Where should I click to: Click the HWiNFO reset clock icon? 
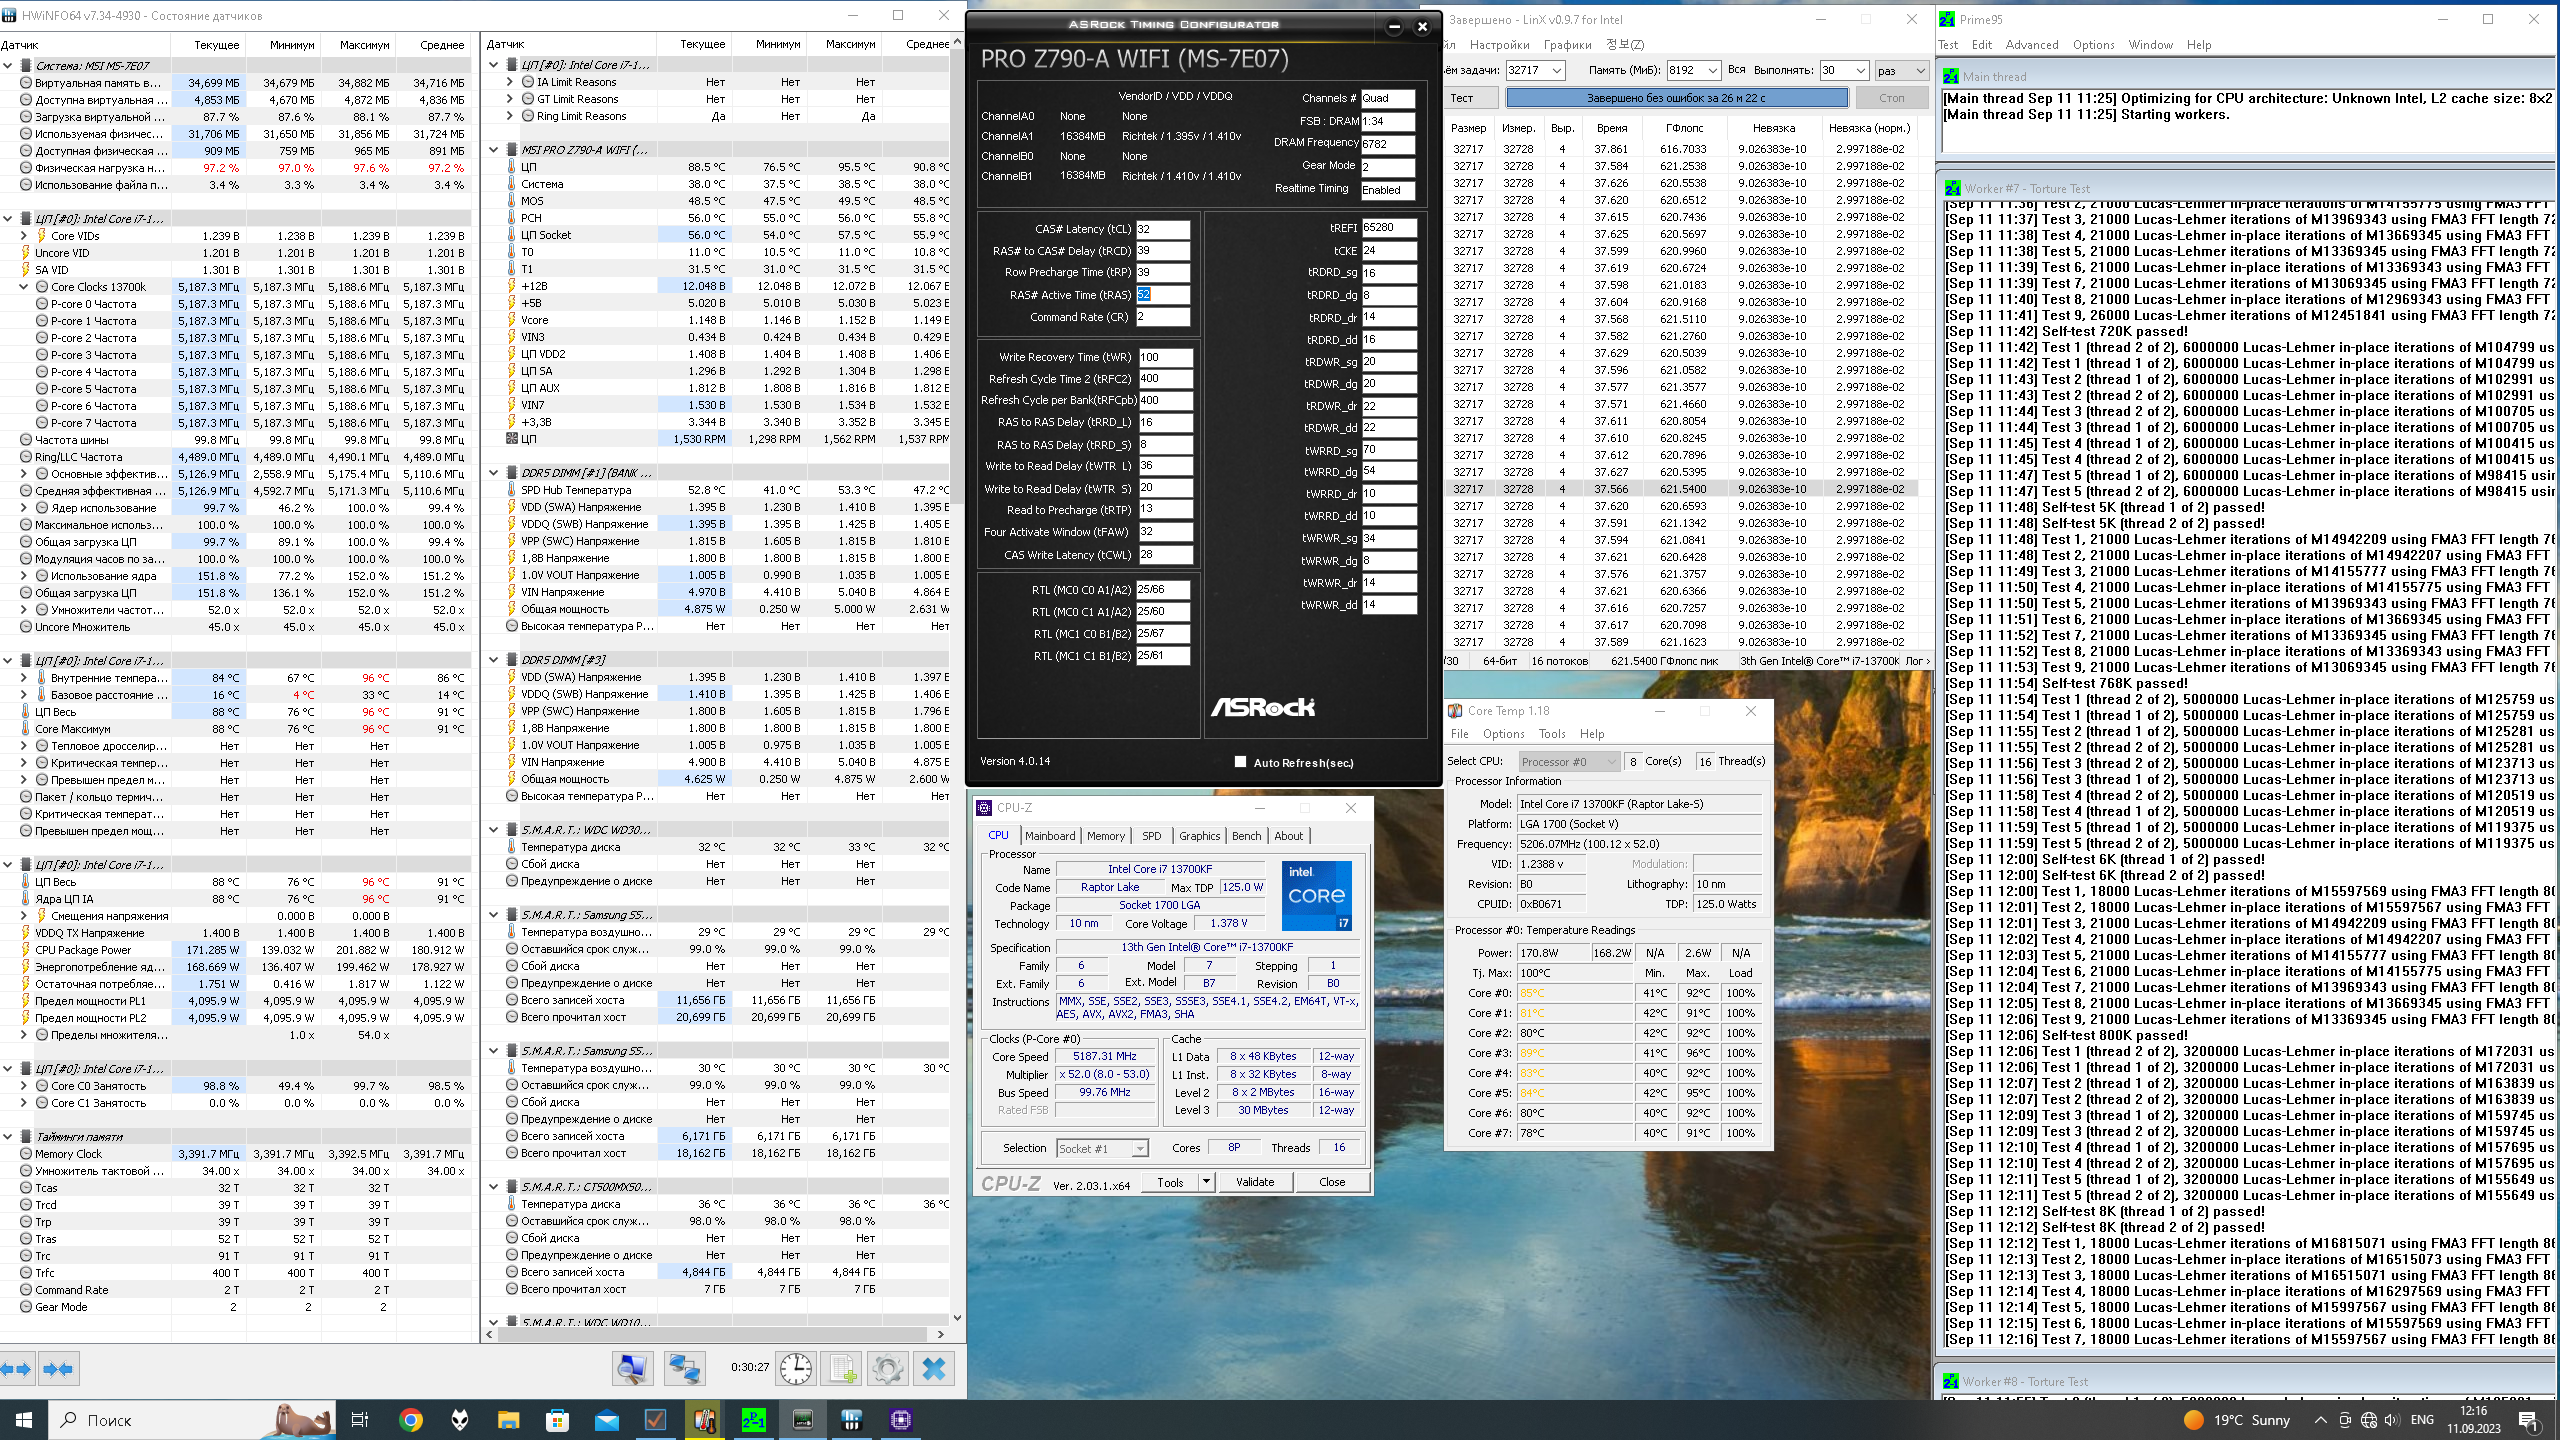pyautogui.click(x=796, y=1368)
